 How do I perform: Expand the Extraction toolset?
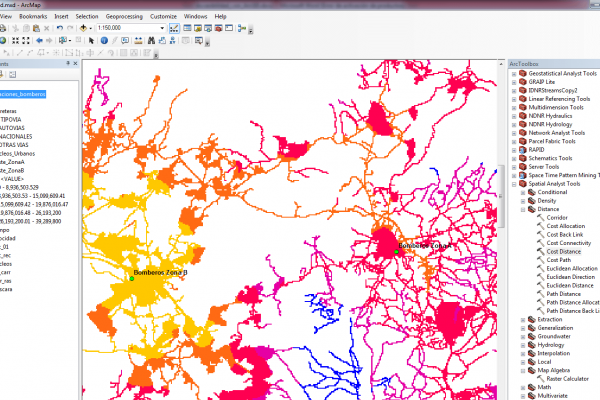(x=523, y=320)
